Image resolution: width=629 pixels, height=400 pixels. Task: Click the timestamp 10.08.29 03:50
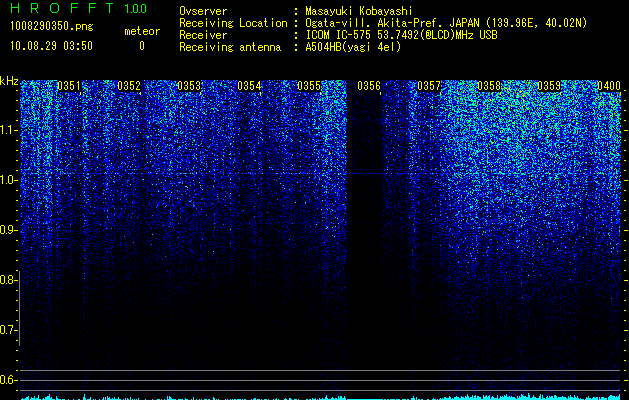coord(51,46)
